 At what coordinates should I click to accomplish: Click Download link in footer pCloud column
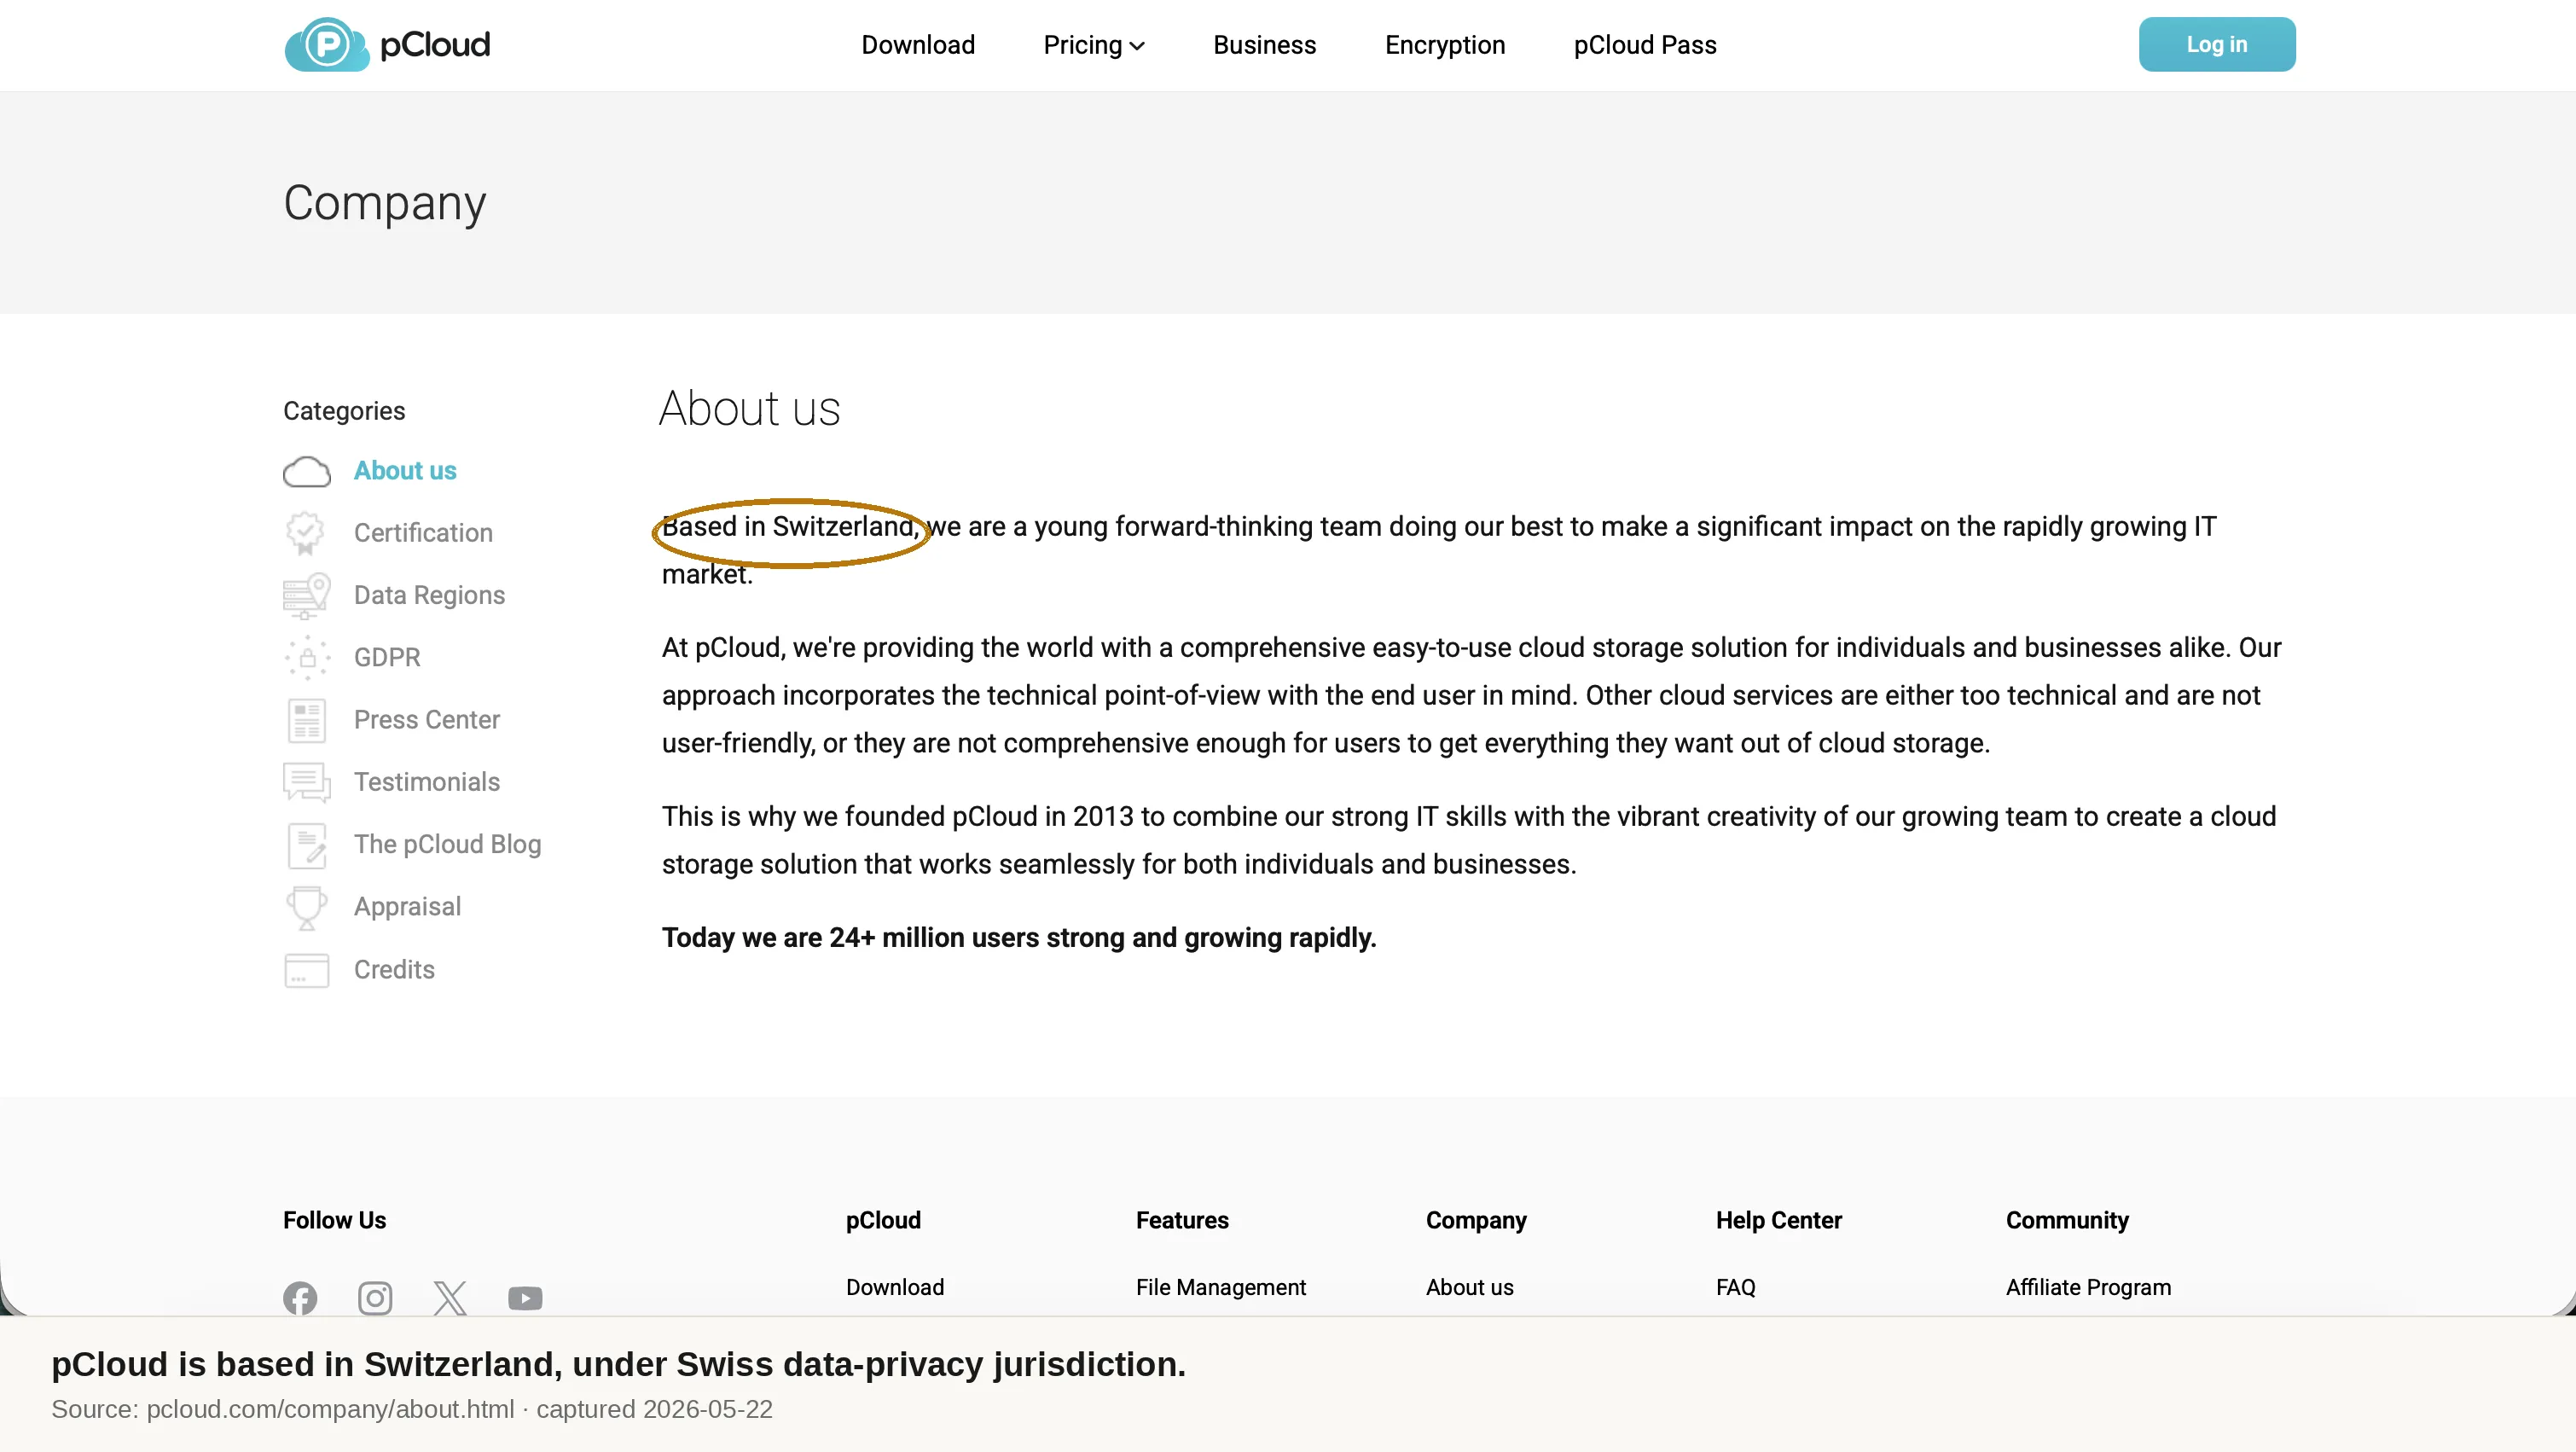[894, 1287]
